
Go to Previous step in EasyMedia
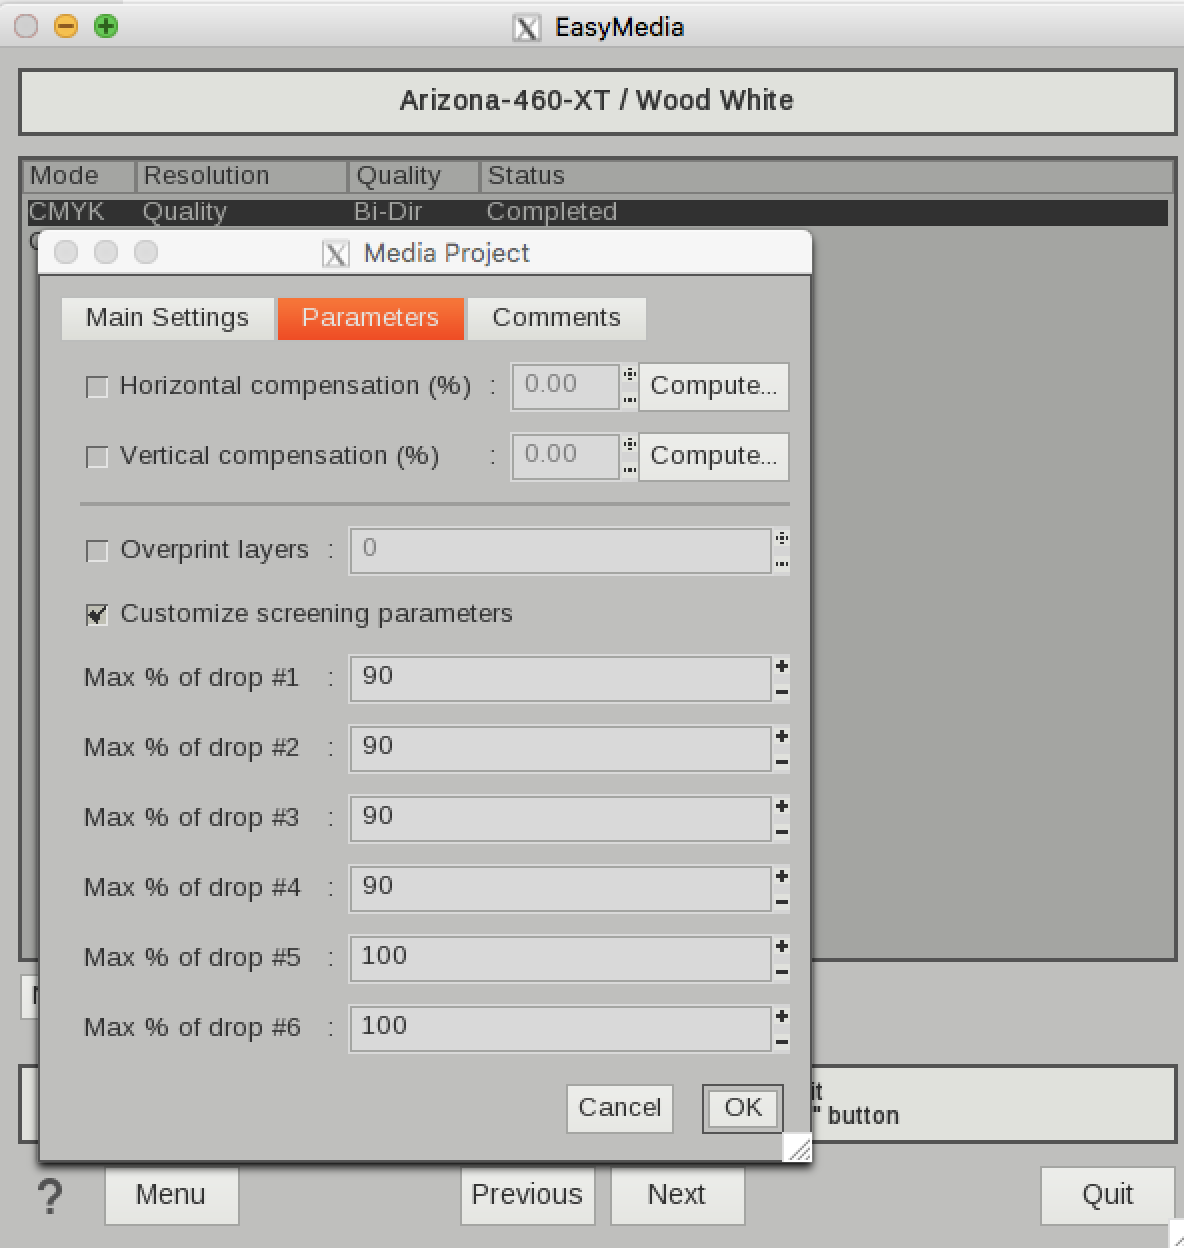(x=527, y=1195)
